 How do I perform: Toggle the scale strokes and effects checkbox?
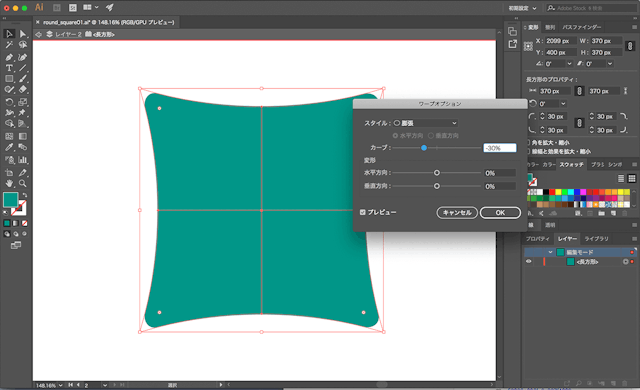pyautogui.click(x=528, y=151)
